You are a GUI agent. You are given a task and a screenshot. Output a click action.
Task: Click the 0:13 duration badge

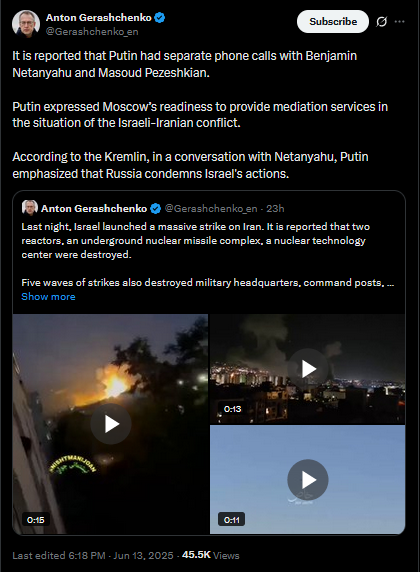coord(232,409)
